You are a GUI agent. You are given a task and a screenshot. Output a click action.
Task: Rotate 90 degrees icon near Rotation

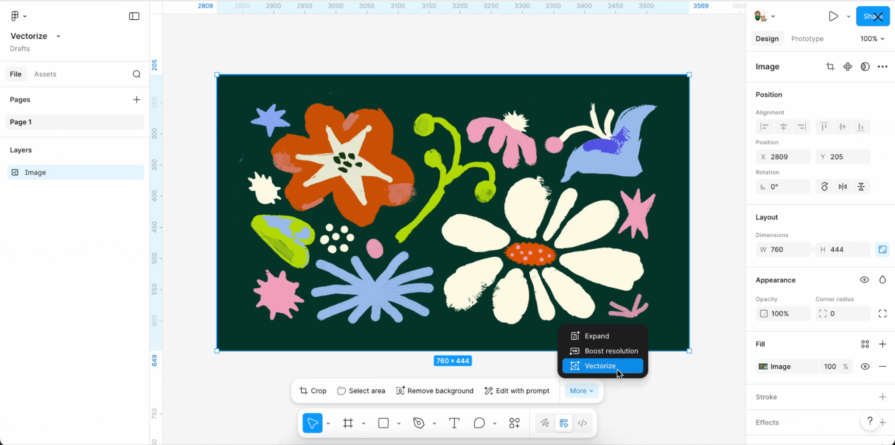tap(824, 187)
